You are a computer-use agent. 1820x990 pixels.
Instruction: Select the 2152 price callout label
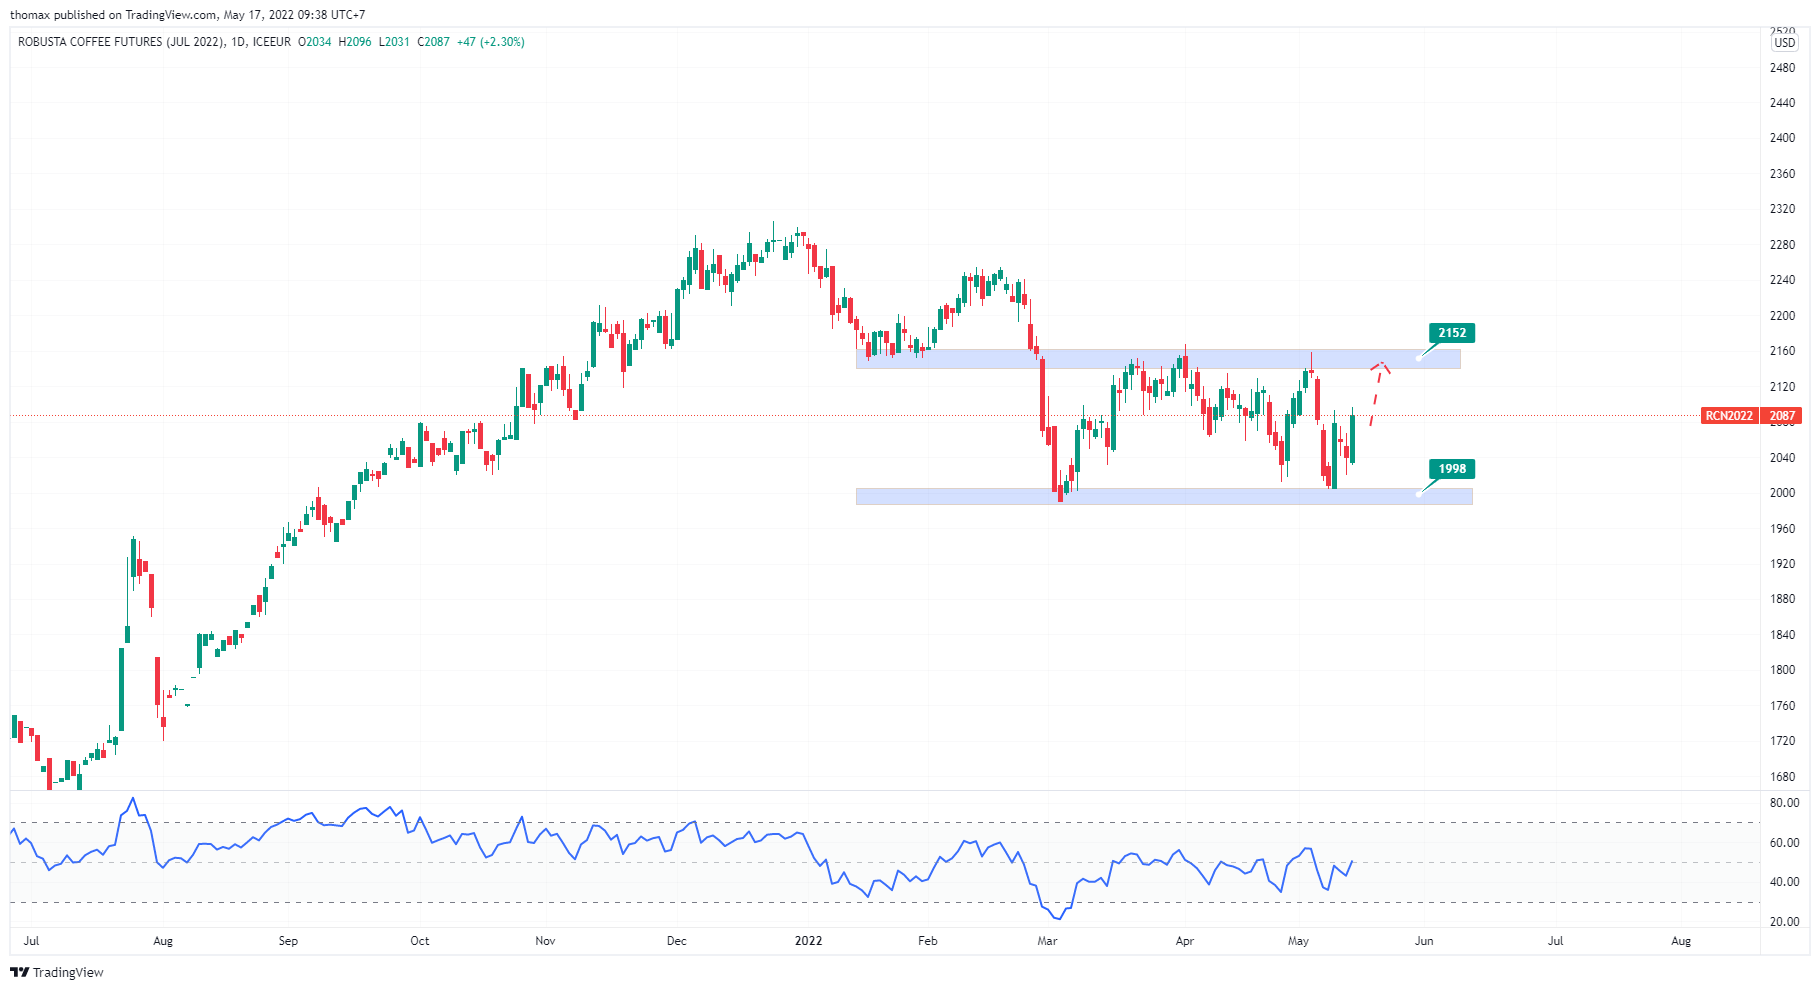click(x=1451, y=333)
